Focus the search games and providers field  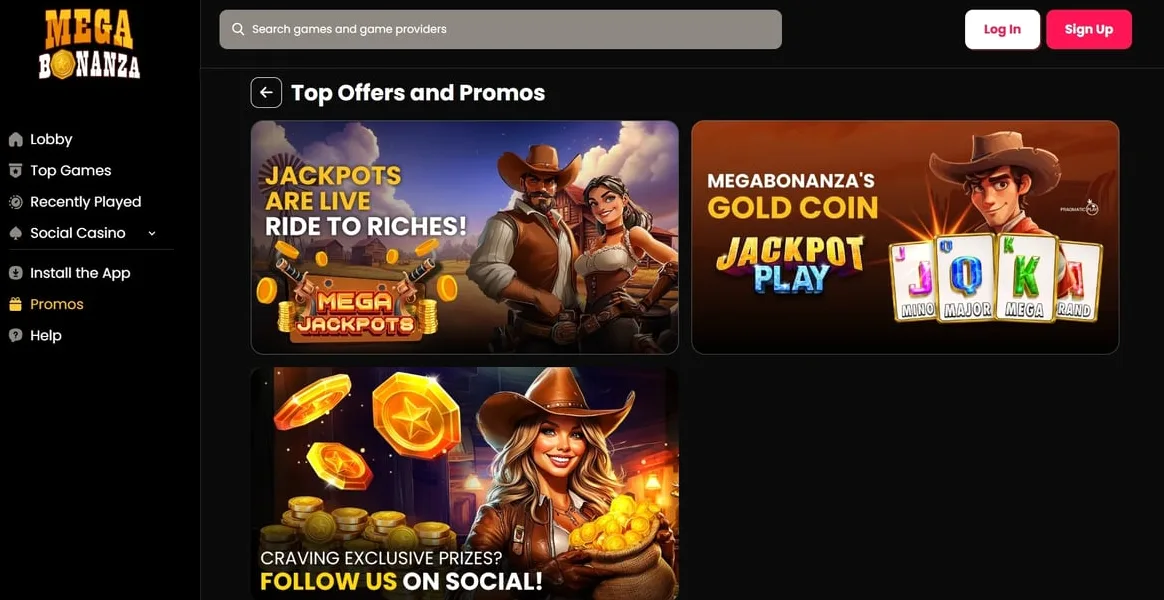(500, 29)
